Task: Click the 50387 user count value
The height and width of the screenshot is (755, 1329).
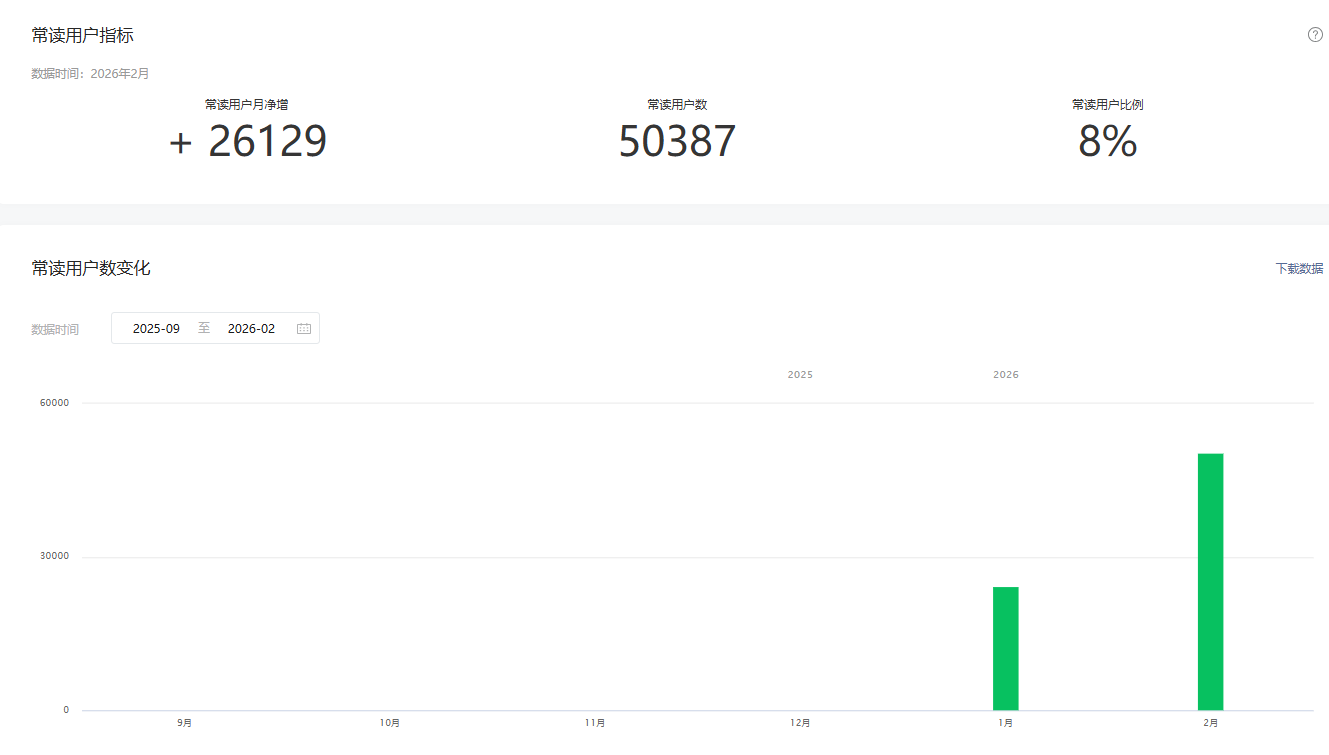Action: tap(677, 142)
